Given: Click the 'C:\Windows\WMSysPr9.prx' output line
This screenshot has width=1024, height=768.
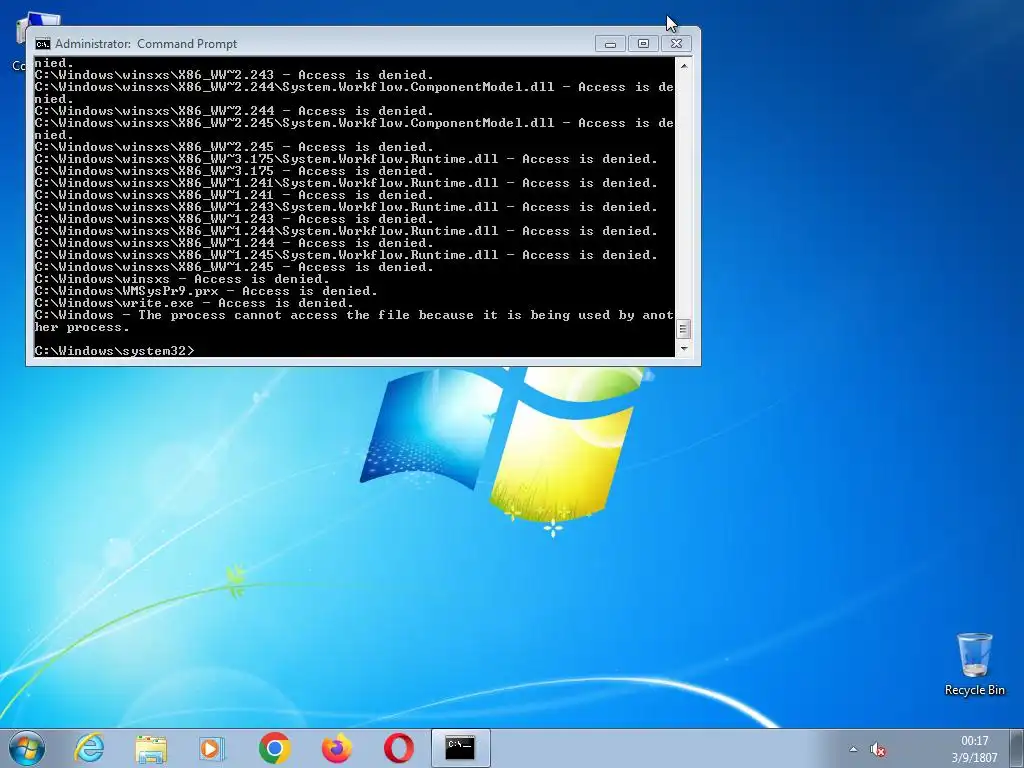Looking at the screenshot, I should click(206, 291).
